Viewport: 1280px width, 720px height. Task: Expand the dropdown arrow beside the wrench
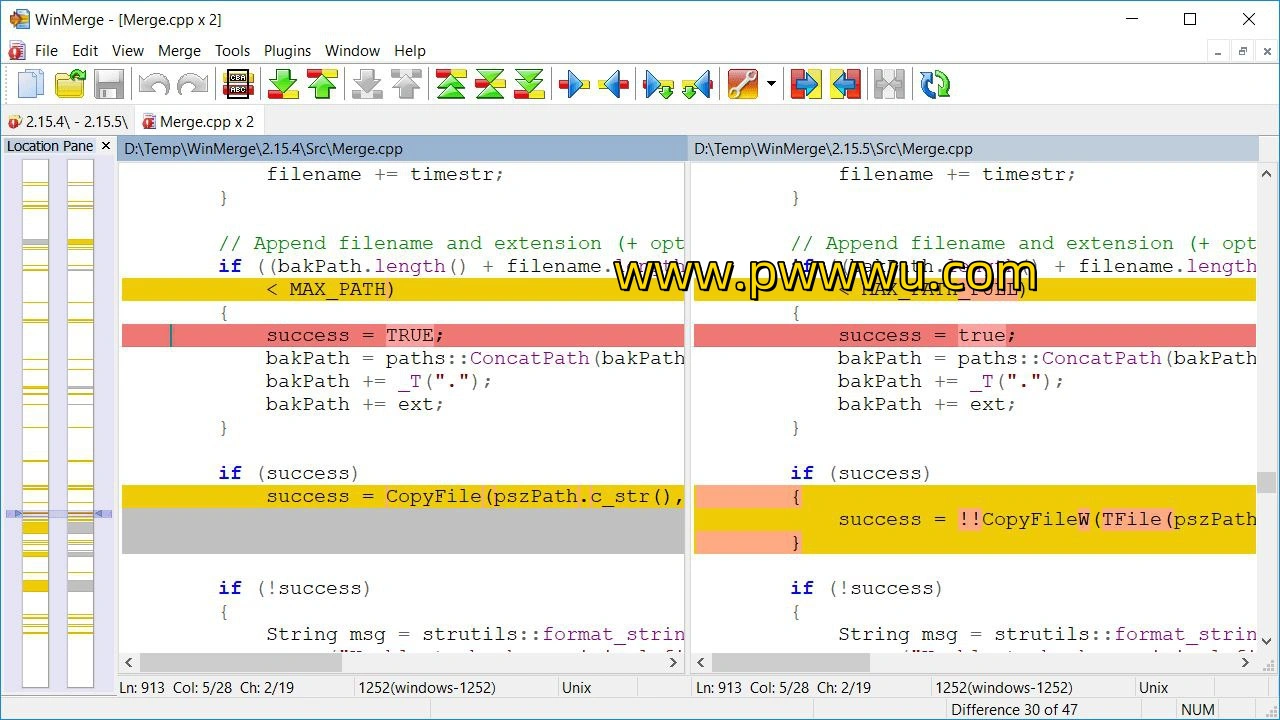click(771, 84)
